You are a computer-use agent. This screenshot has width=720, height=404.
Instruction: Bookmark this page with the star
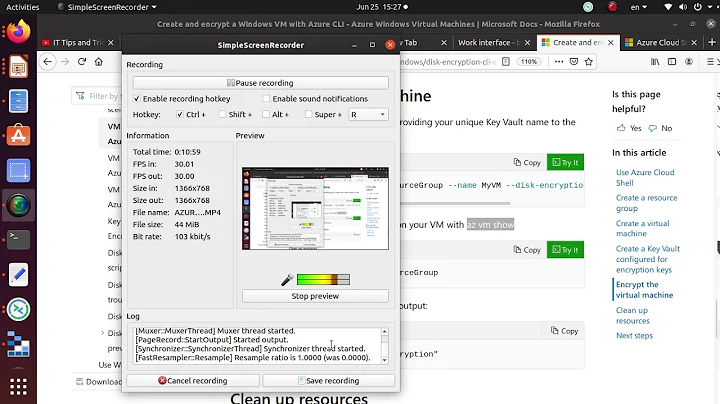coord(589,62)
